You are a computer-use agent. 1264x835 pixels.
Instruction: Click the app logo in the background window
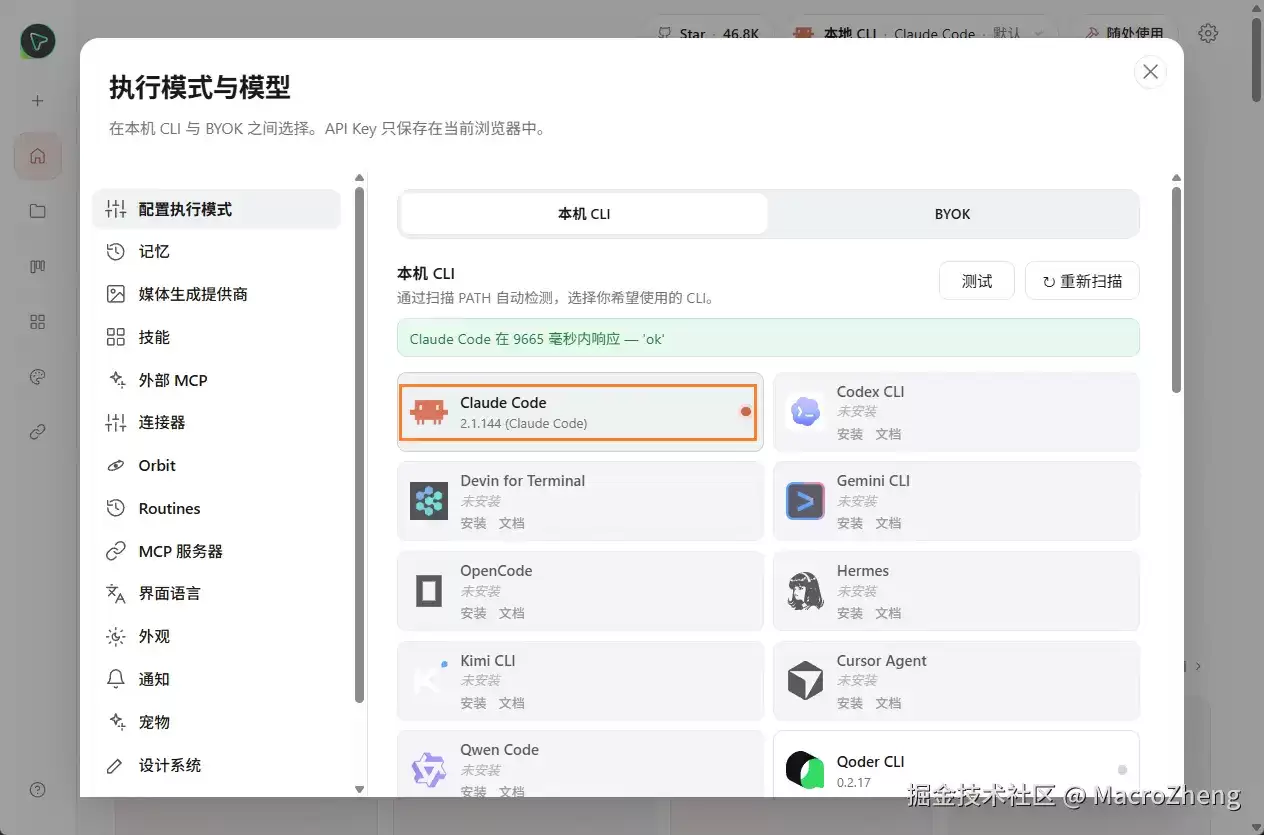(38, 41)
